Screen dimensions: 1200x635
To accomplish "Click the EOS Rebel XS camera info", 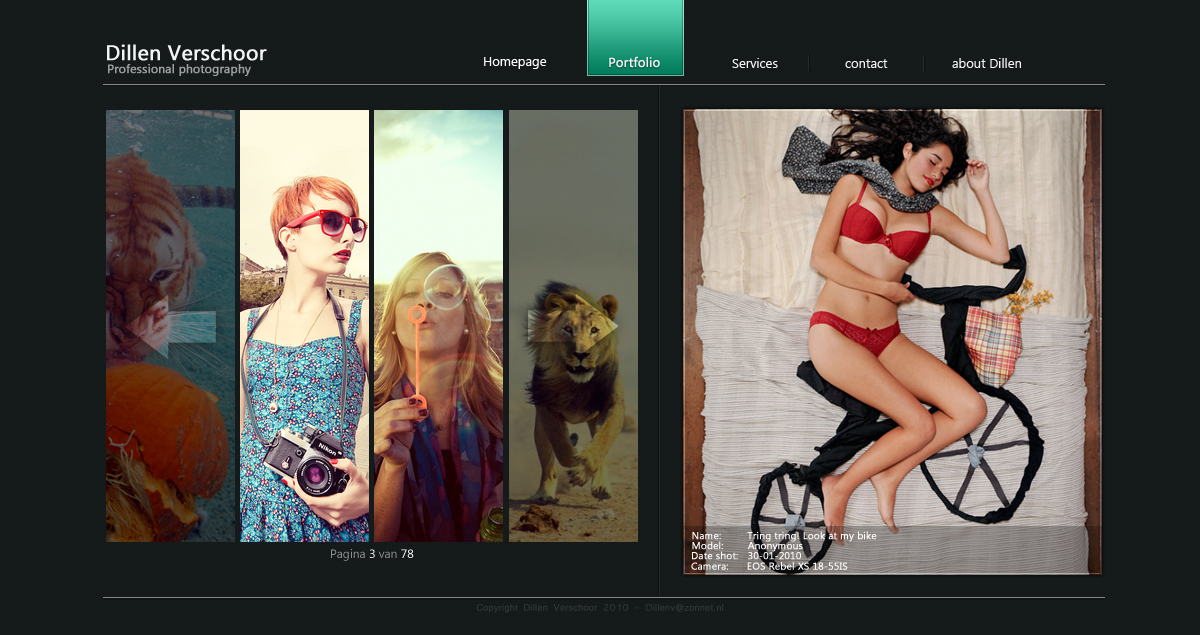I will tap(797, 567).
